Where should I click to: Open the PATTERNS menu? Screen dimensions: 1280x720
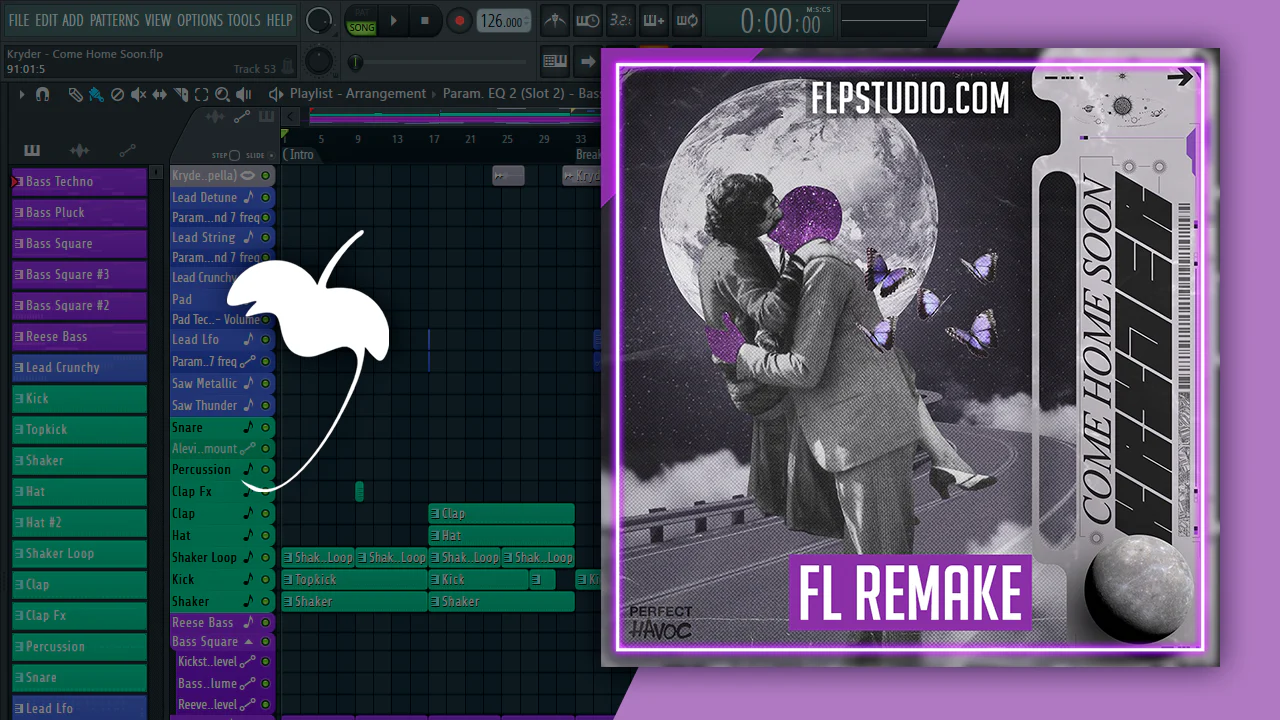point(114,20)
